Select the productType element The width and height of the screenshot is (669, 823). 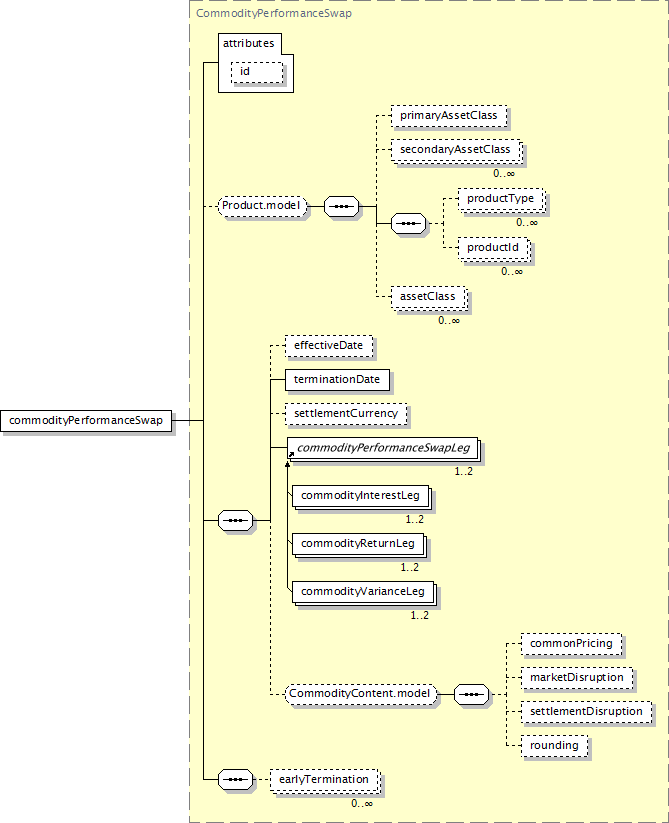tap(501, 199)
